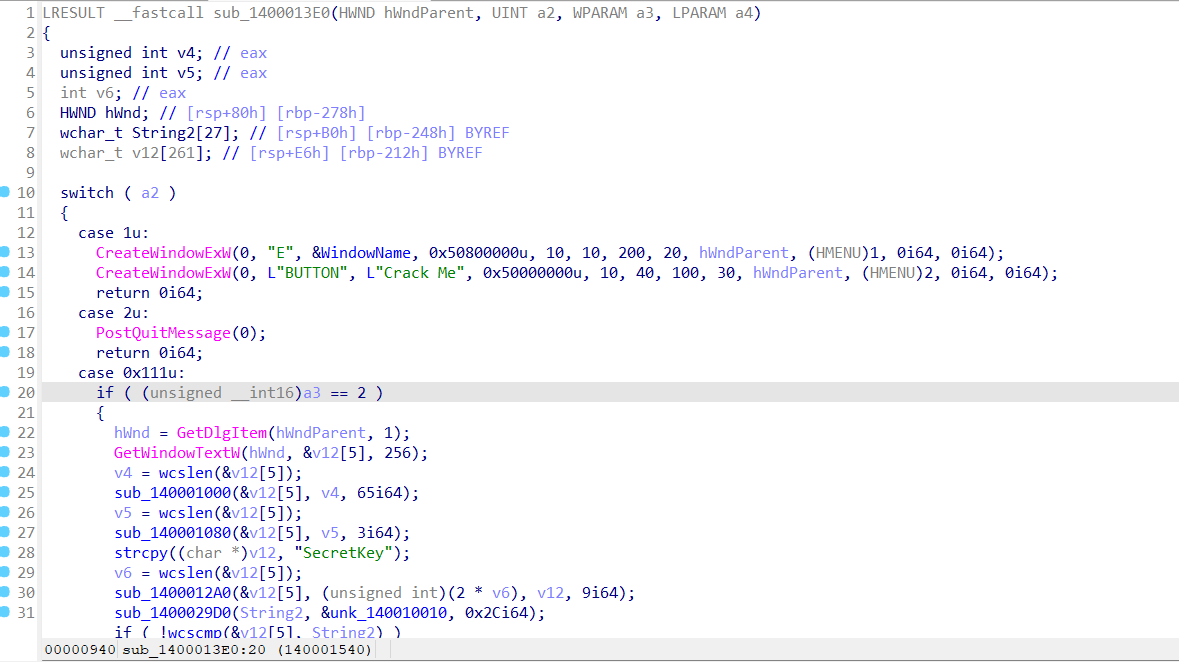The width and height of the screenshot is (1179, 662).
Task: Click v12[261] declaration on line 8
Action: point(168,153)
